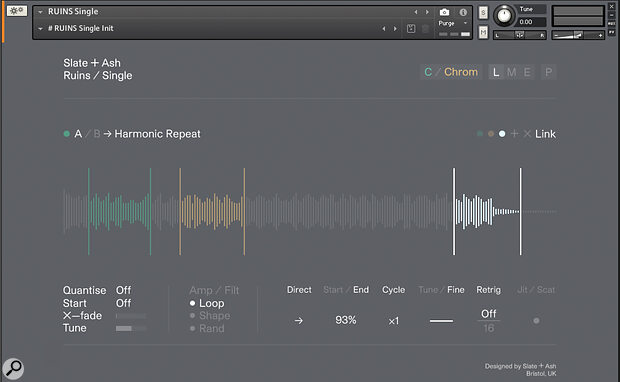
Task: Open the root key C selector
Action: 428,72
